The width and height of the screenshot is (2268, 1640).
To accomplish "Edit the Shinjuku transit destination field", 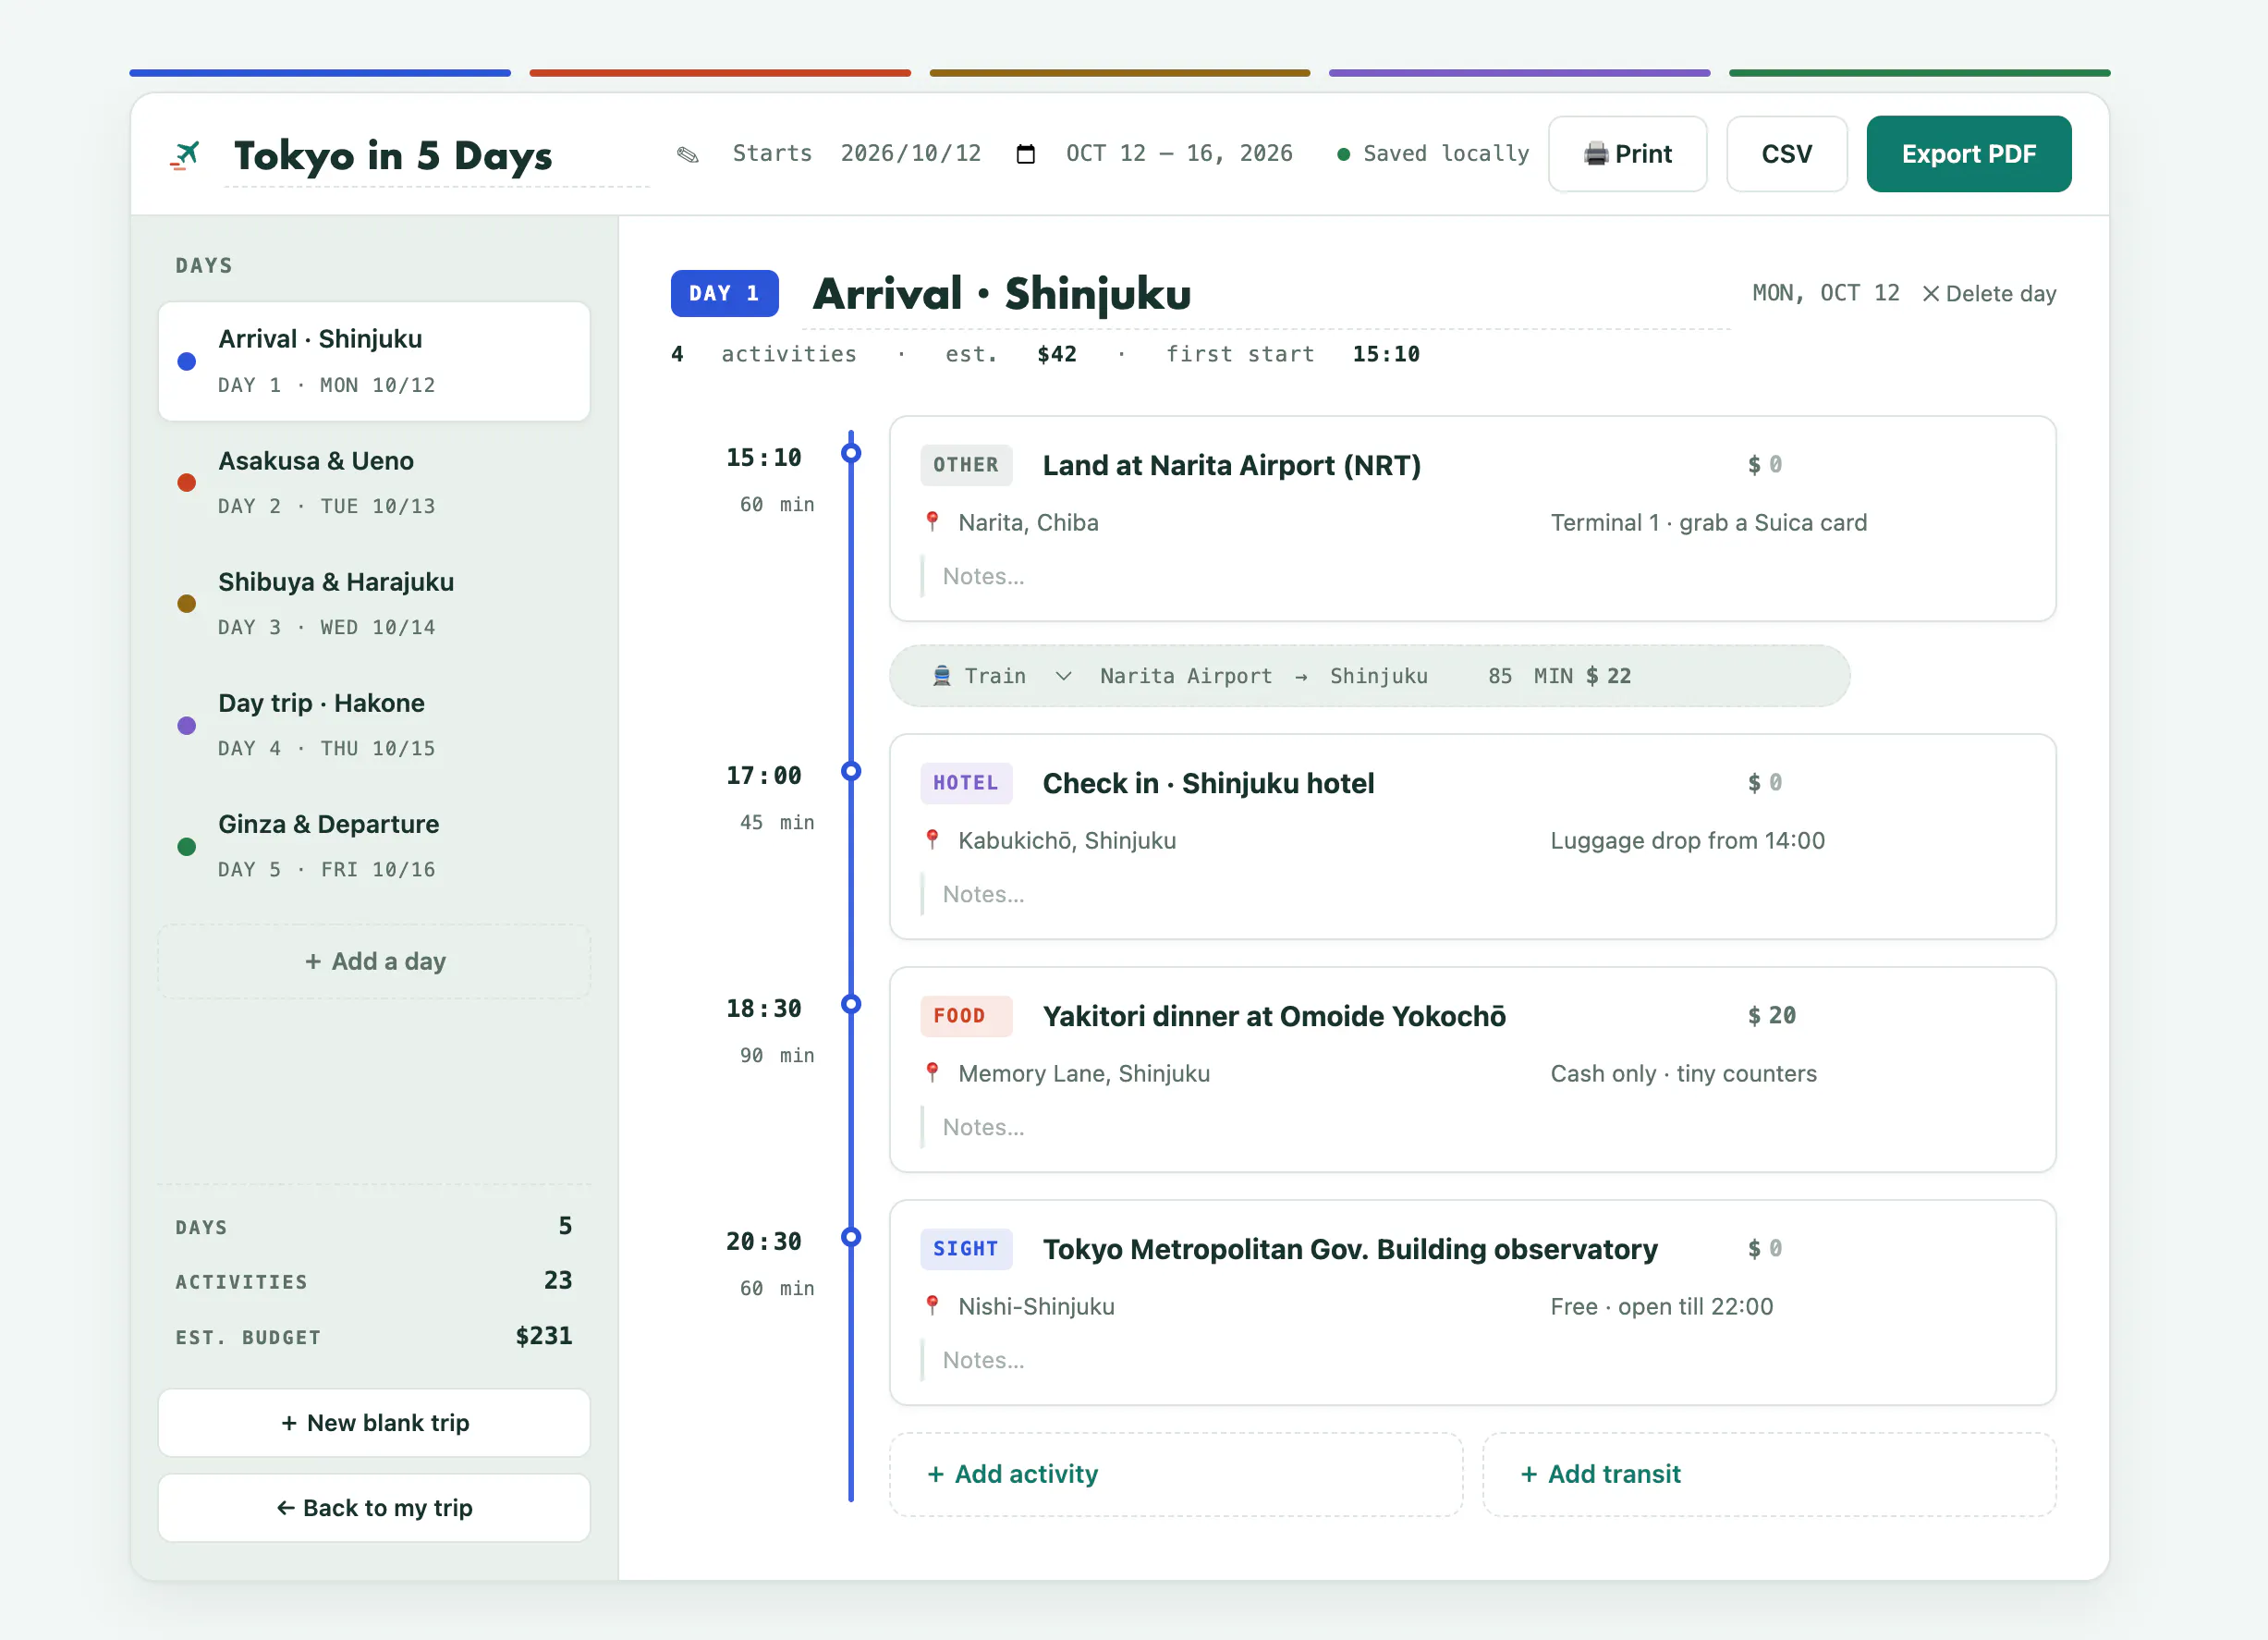I will click(1379, 676).
